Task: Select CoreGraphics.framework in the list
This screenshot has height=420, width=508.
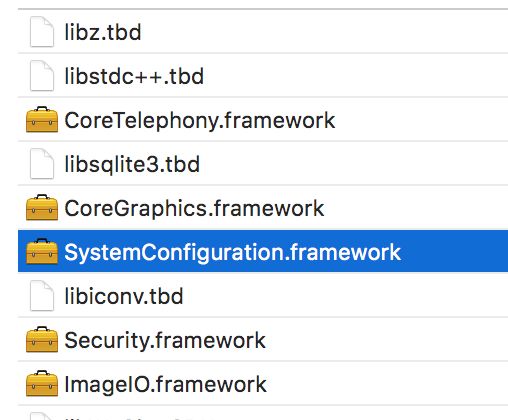Action: 263,207
